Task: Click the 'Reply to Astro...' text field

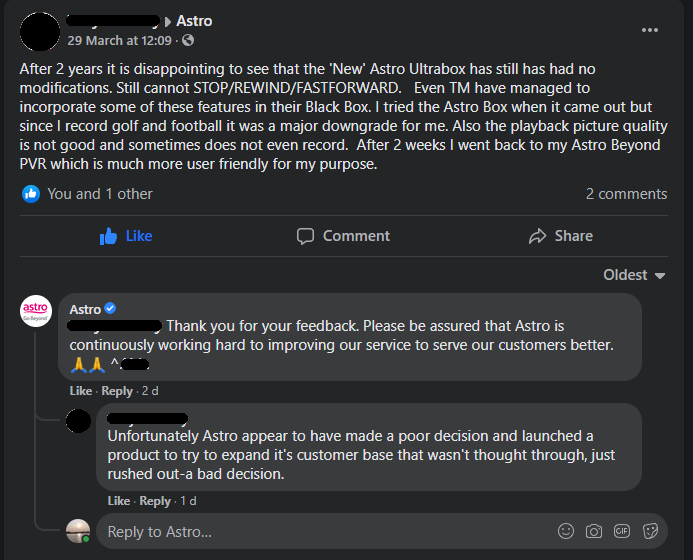Action: tap(320, 531)
